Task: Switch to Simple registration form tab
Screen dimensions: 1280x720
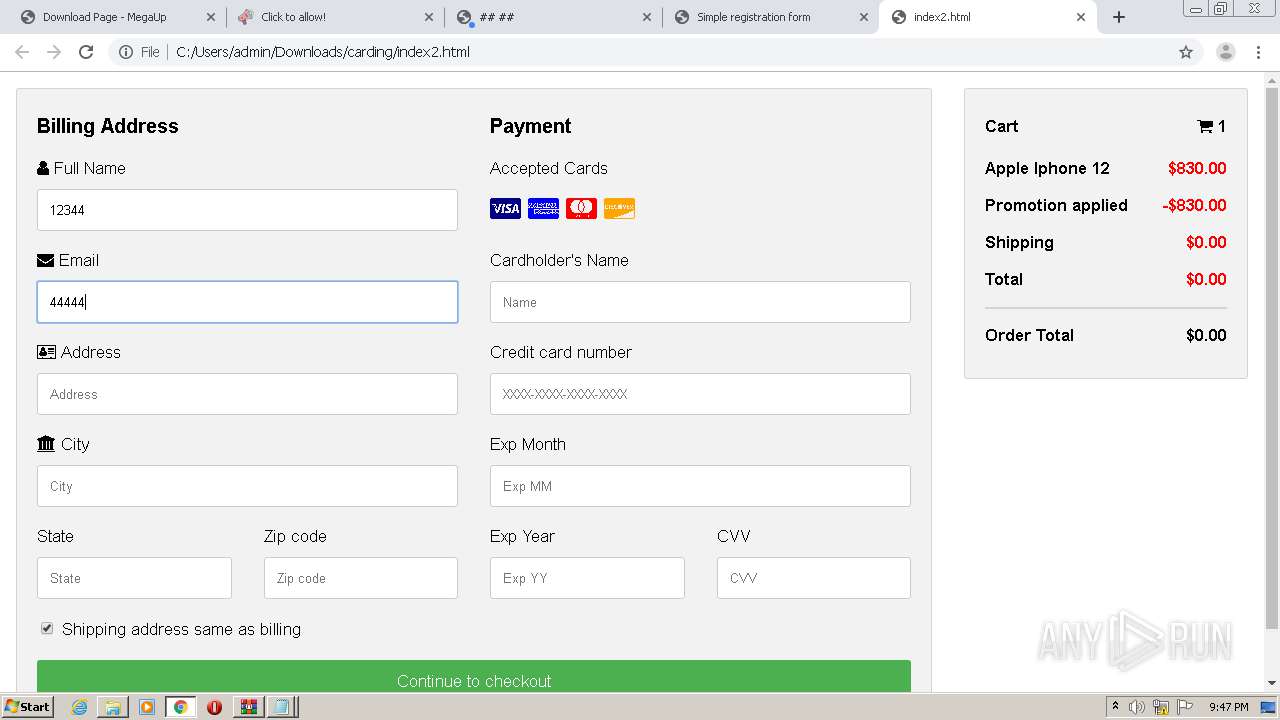Action: [x=770, y=17]
